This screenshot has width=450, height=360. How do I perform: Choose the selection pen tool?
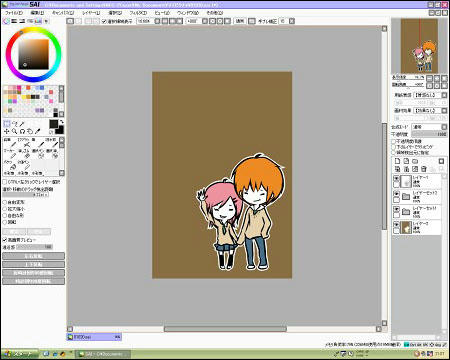pos(39,154)
